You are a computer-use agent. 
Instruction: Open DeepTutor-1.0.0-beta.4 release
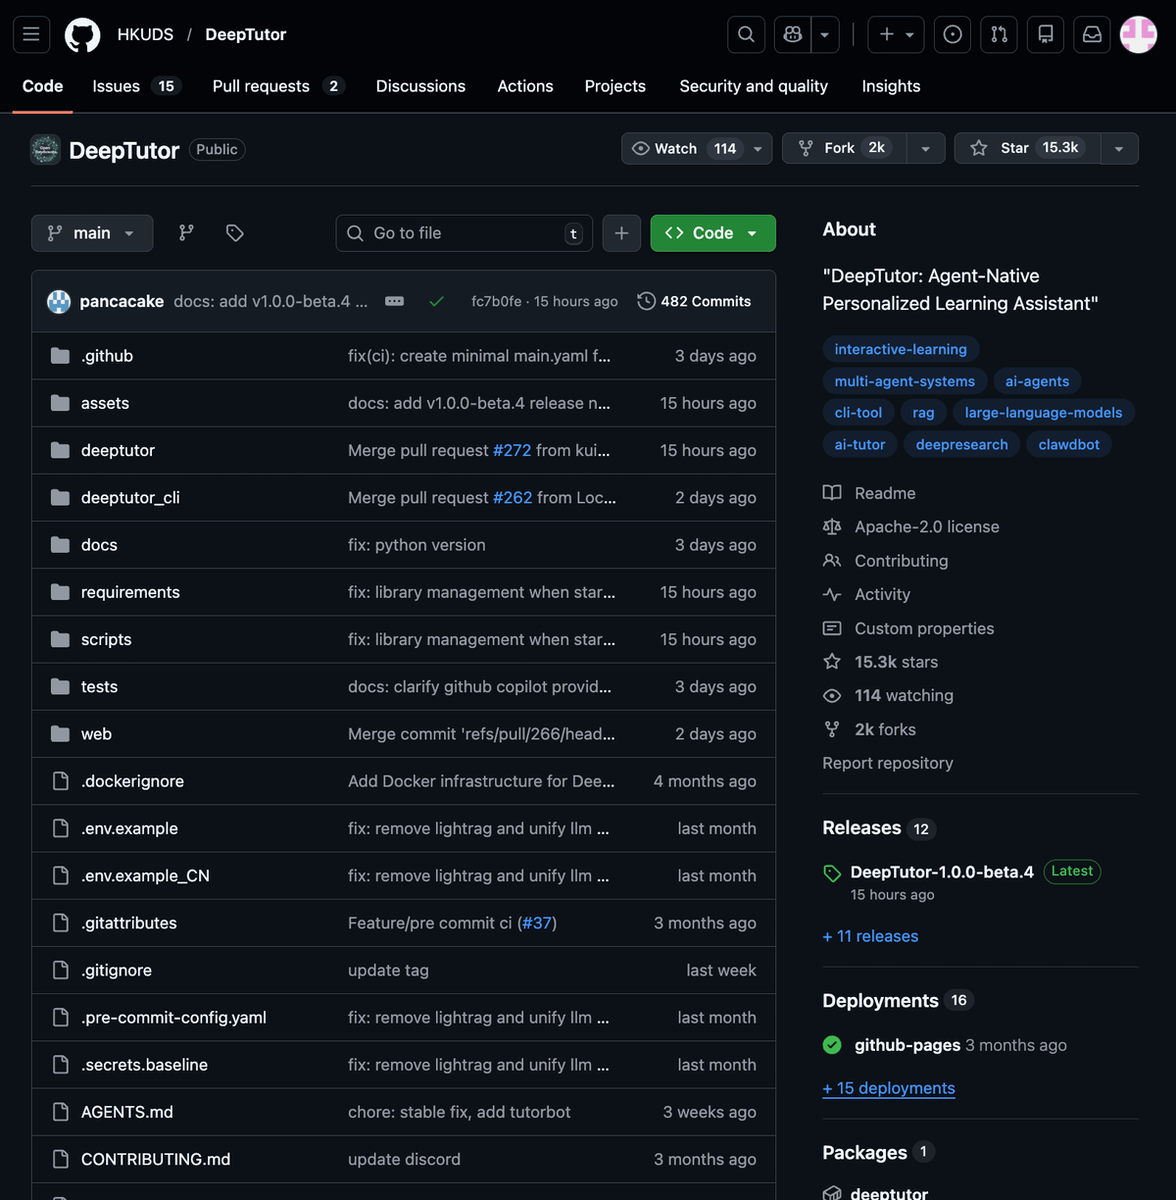pos(942,872)
